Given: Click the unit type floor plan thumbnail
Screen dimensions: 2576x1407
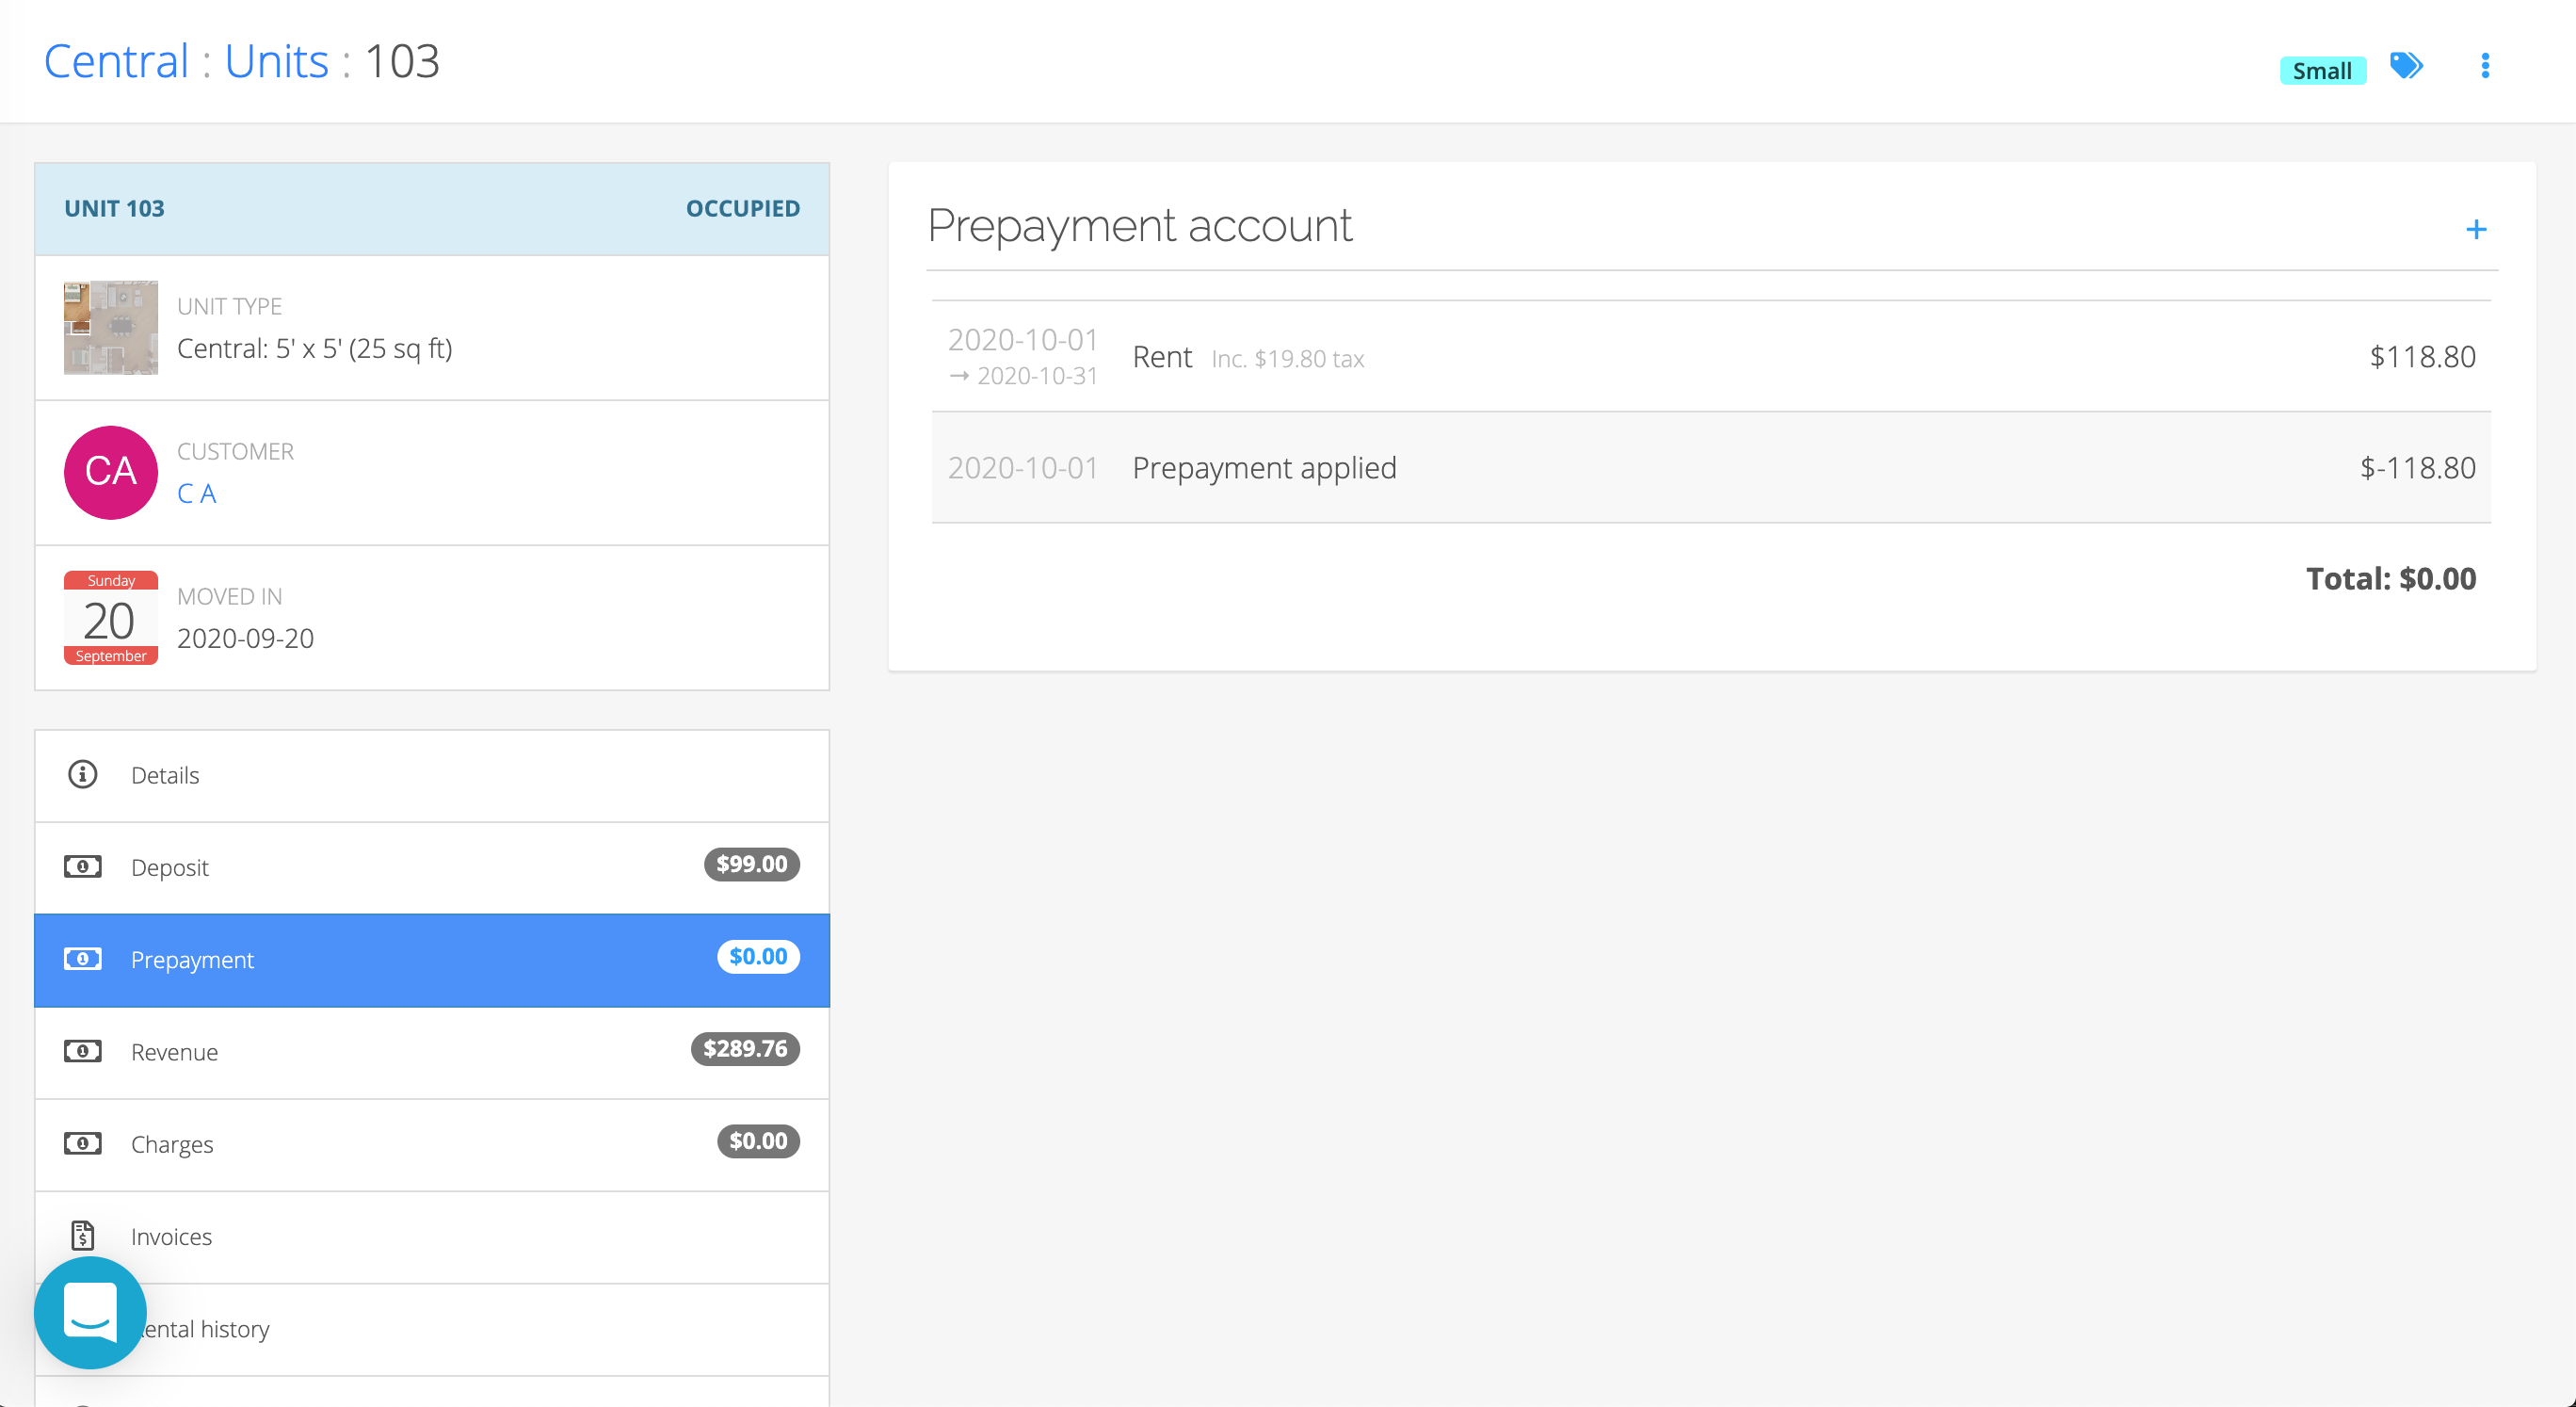Looking at the screenshot, I should coord(110,327).
